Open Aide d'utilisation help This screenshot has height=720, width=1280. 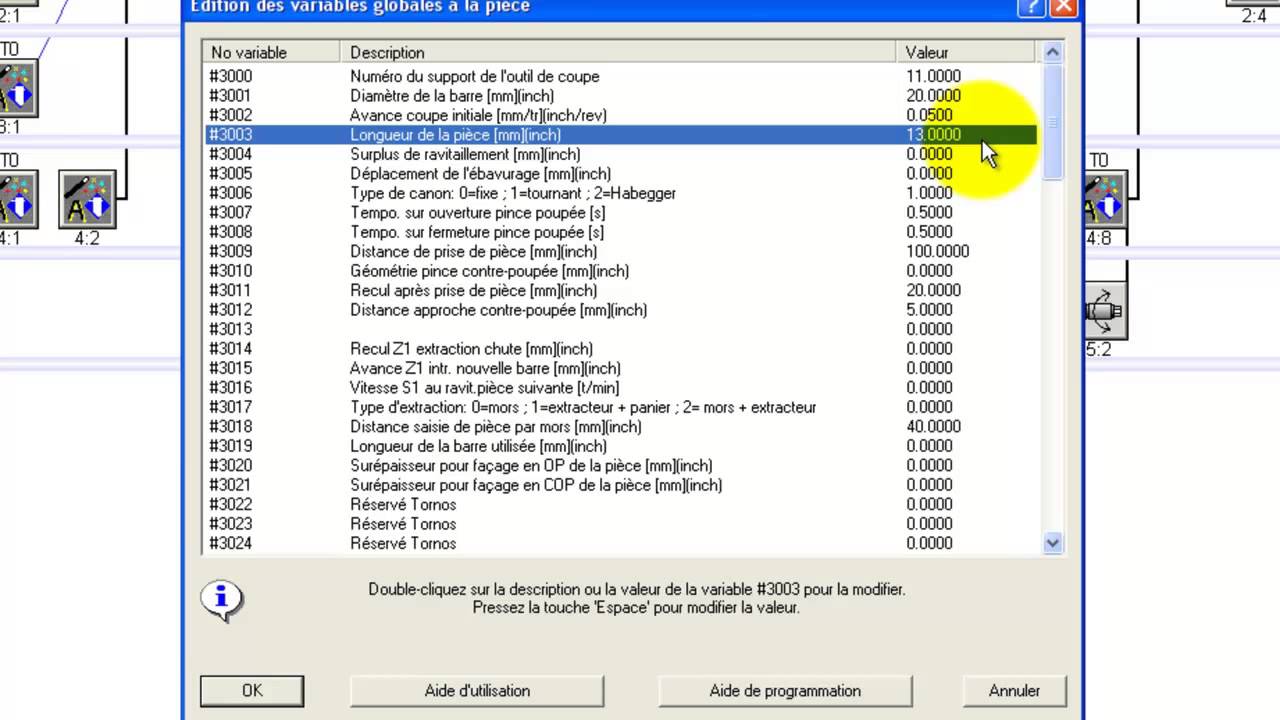(477, 691)
